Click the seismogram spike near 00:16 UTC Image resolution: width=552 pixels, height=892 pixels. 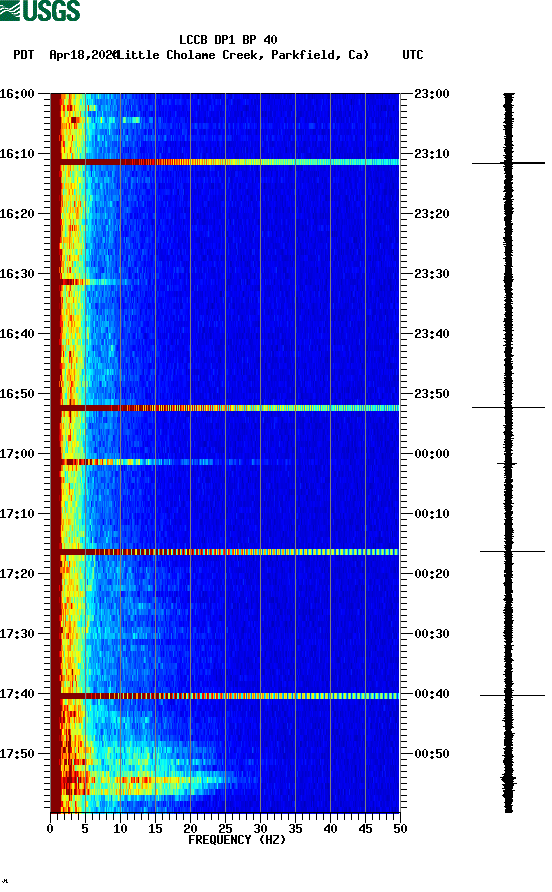[512, 551]
